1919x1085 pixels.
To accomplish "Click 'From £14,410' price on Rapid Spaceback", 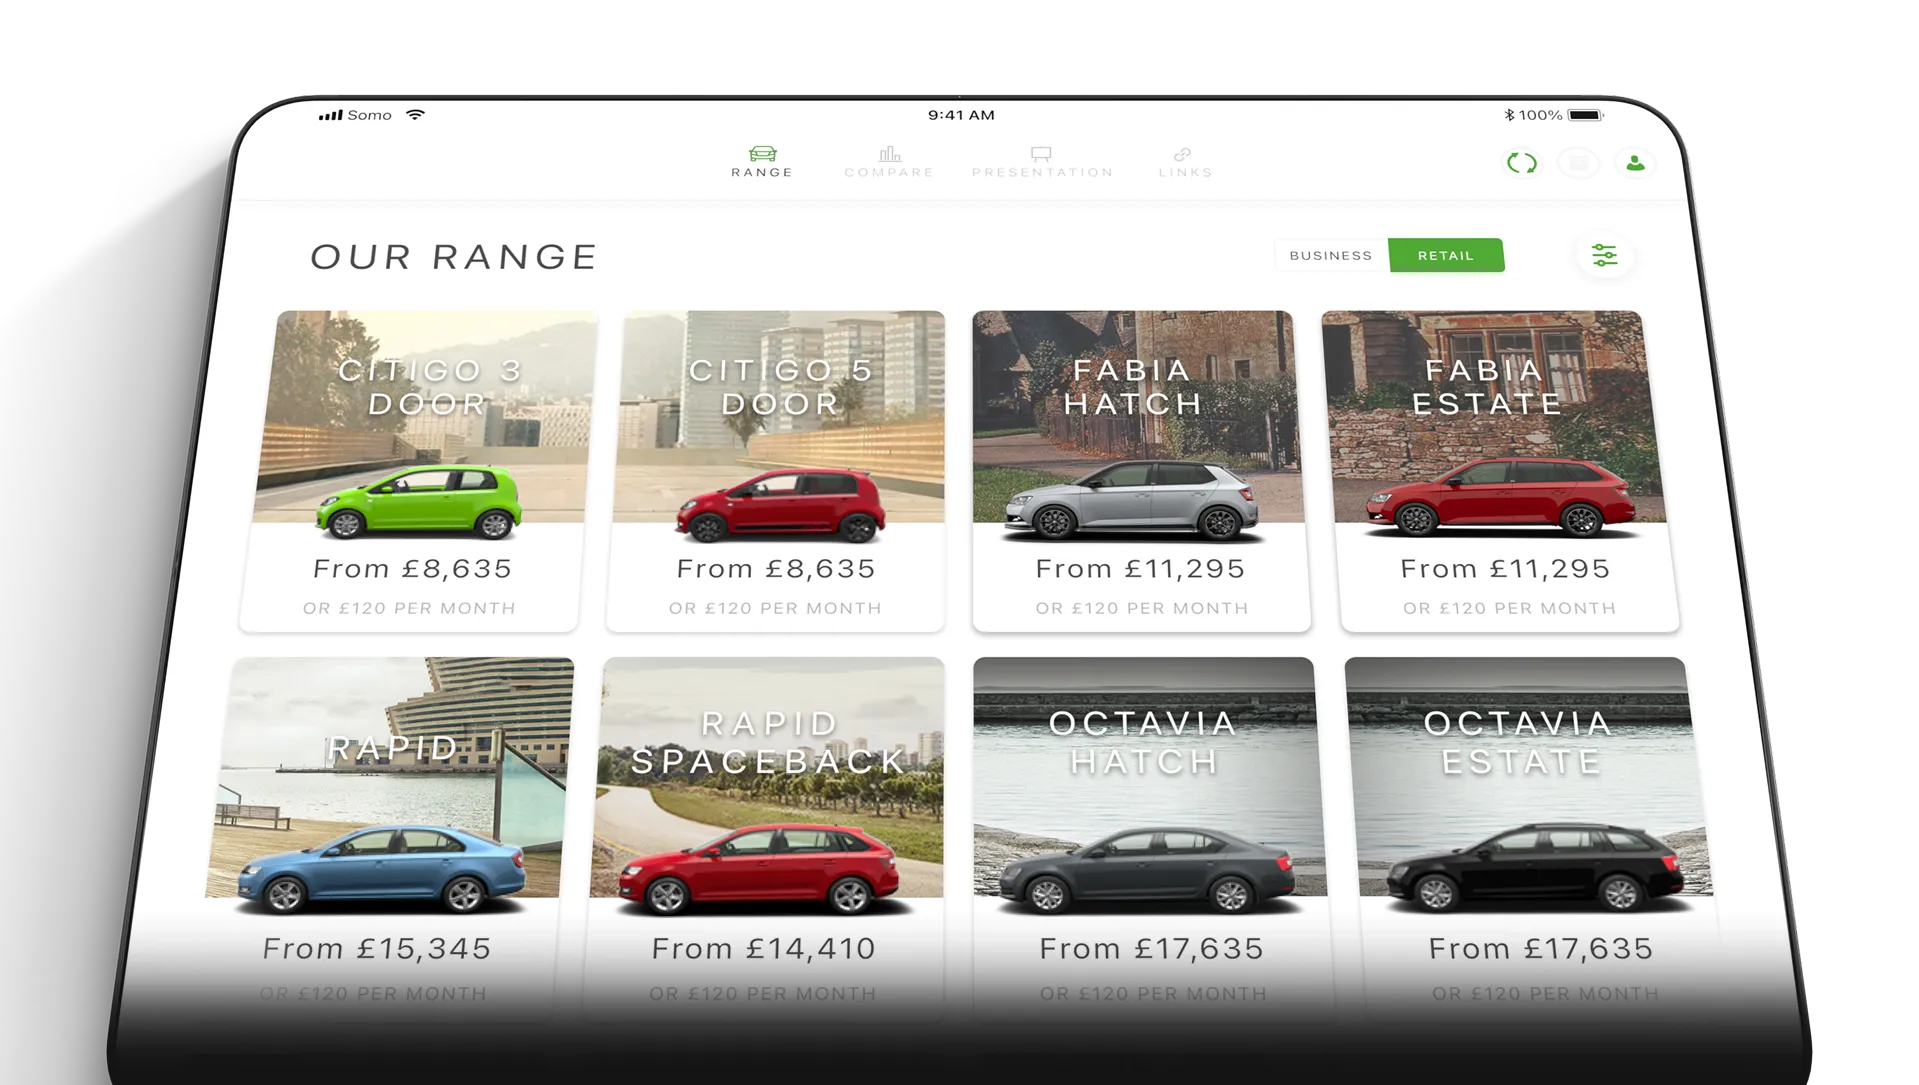I will tap(763, 948).
